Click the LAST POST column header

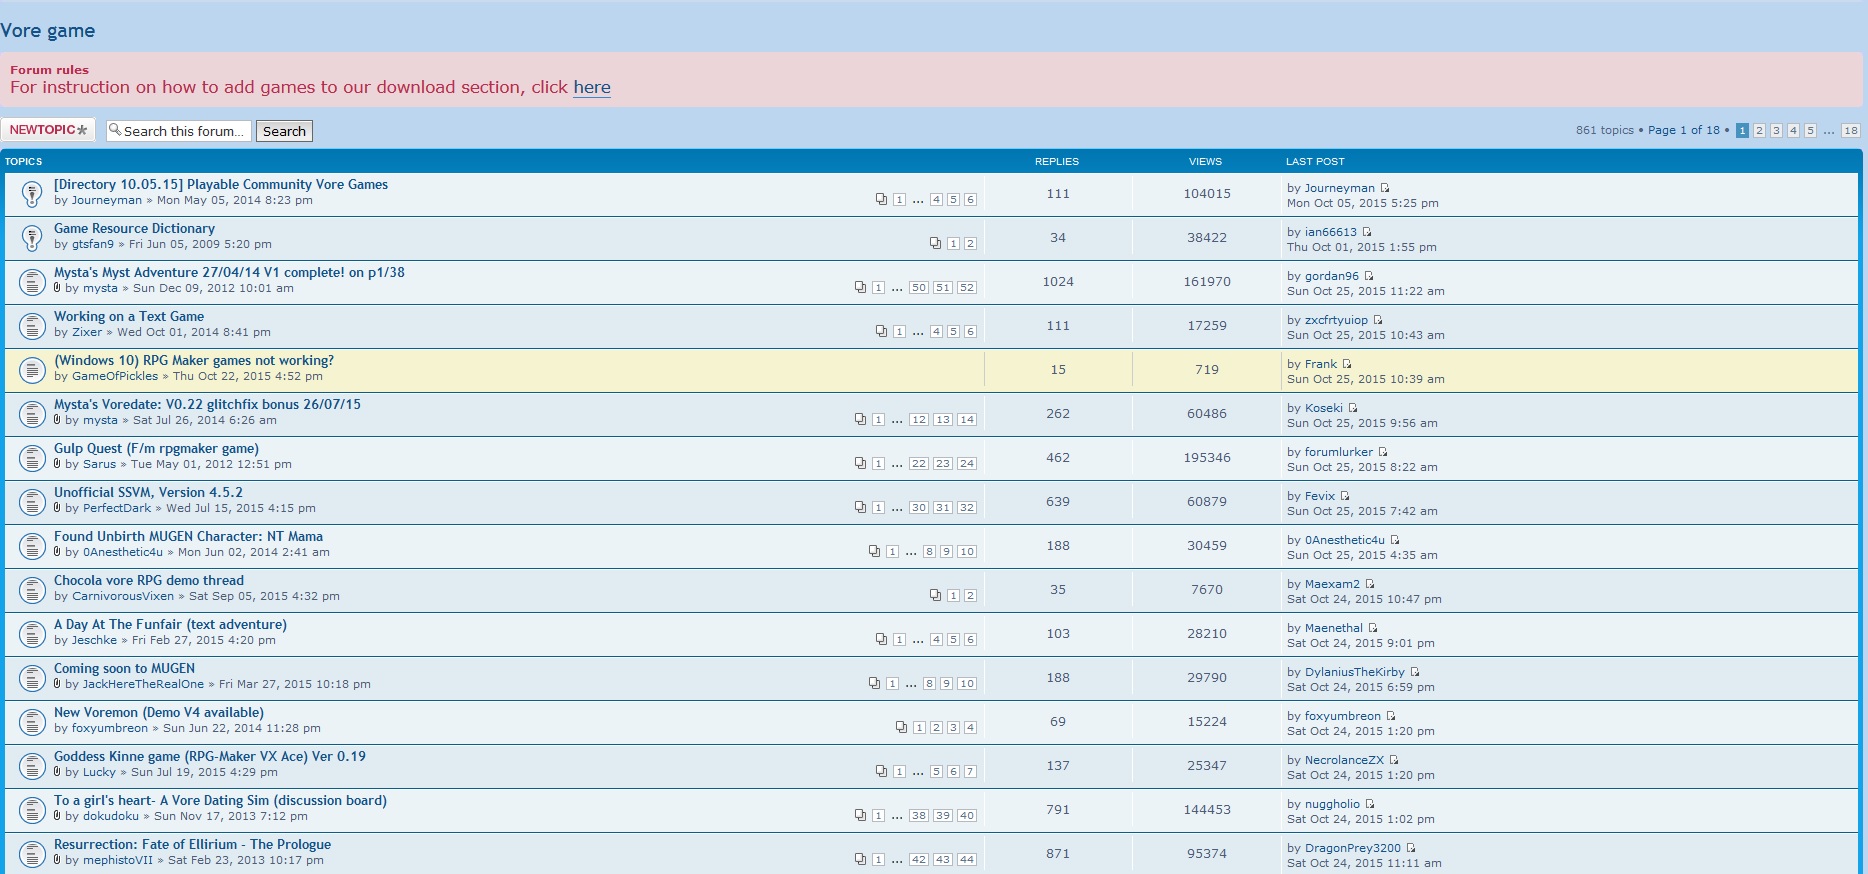click(x=1315, y=161)
